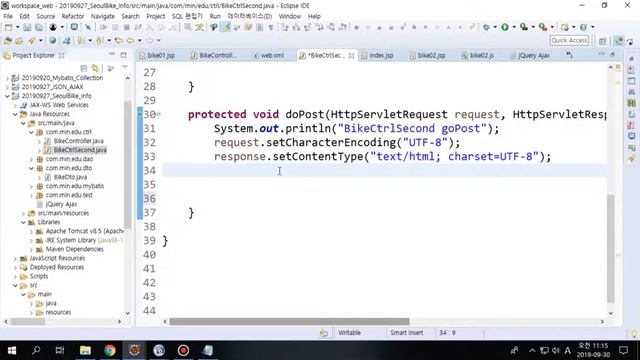Click the Save All icon in the toolbar
The image size is (640, 360).
tap(38, 27)
